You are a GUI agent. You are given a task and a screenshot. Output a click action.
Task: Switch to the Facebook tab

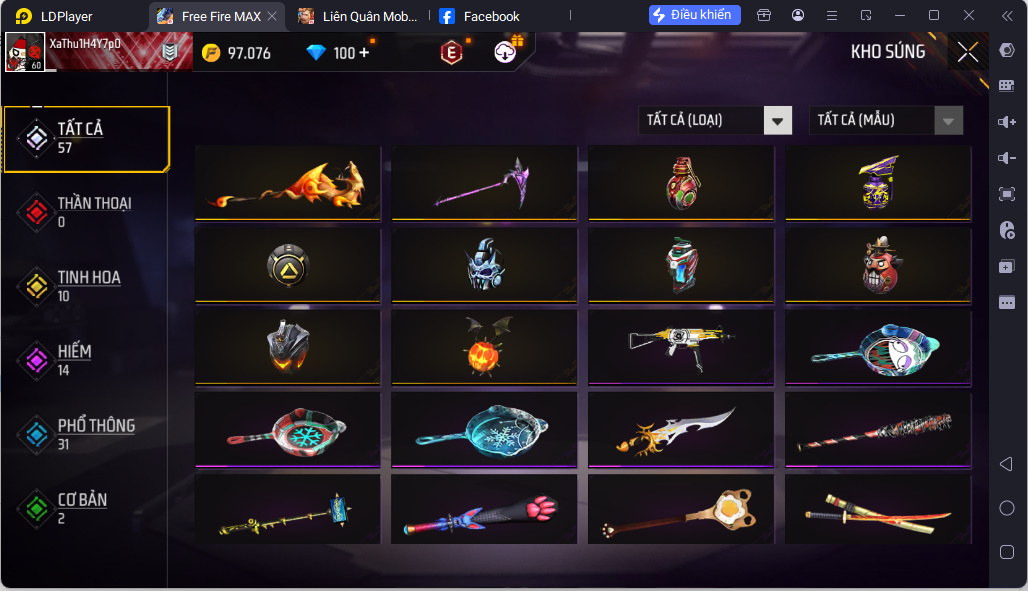(x=480, y=16)
